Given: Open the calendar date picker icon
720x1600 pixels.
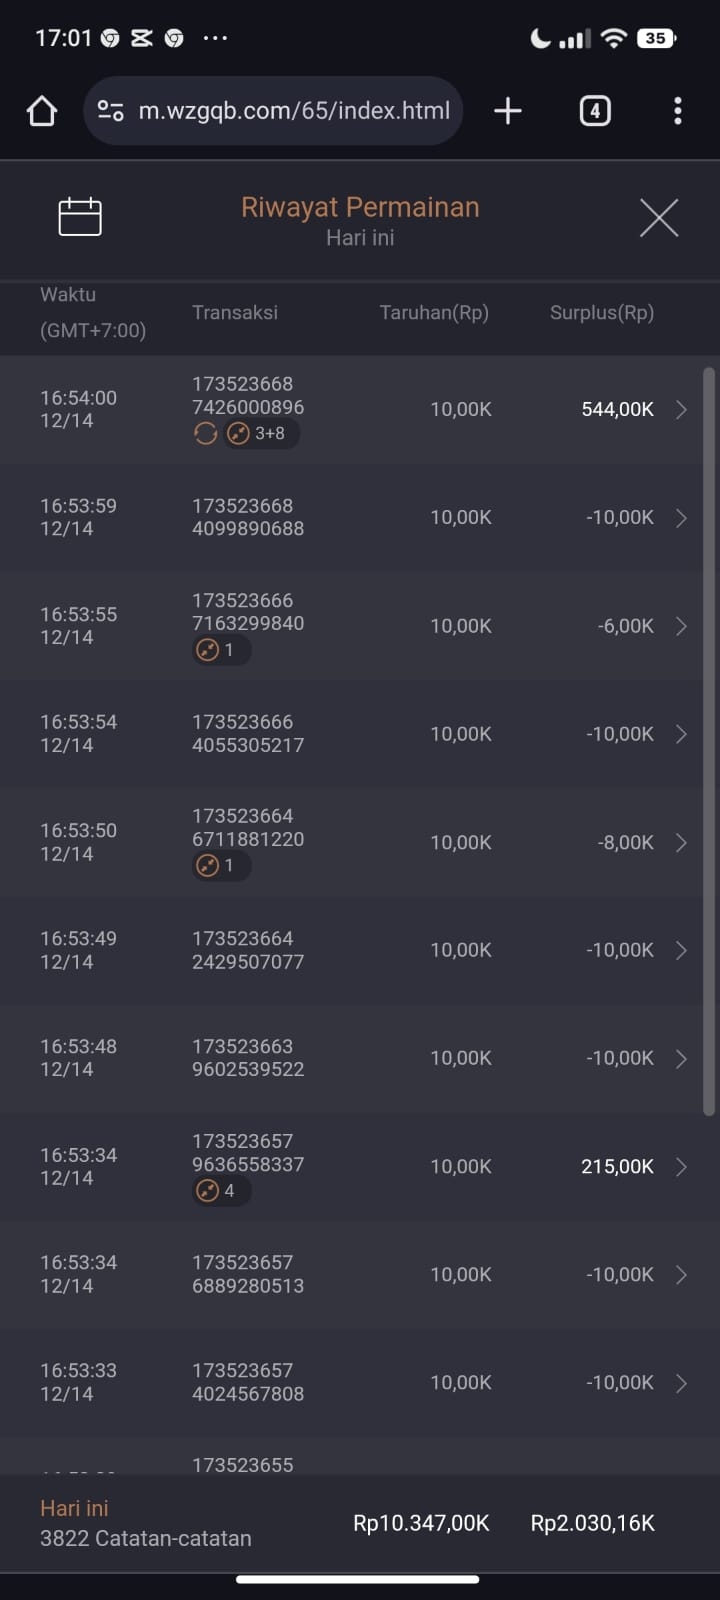Looking at the screenshot, I should [x=80, y=216].
